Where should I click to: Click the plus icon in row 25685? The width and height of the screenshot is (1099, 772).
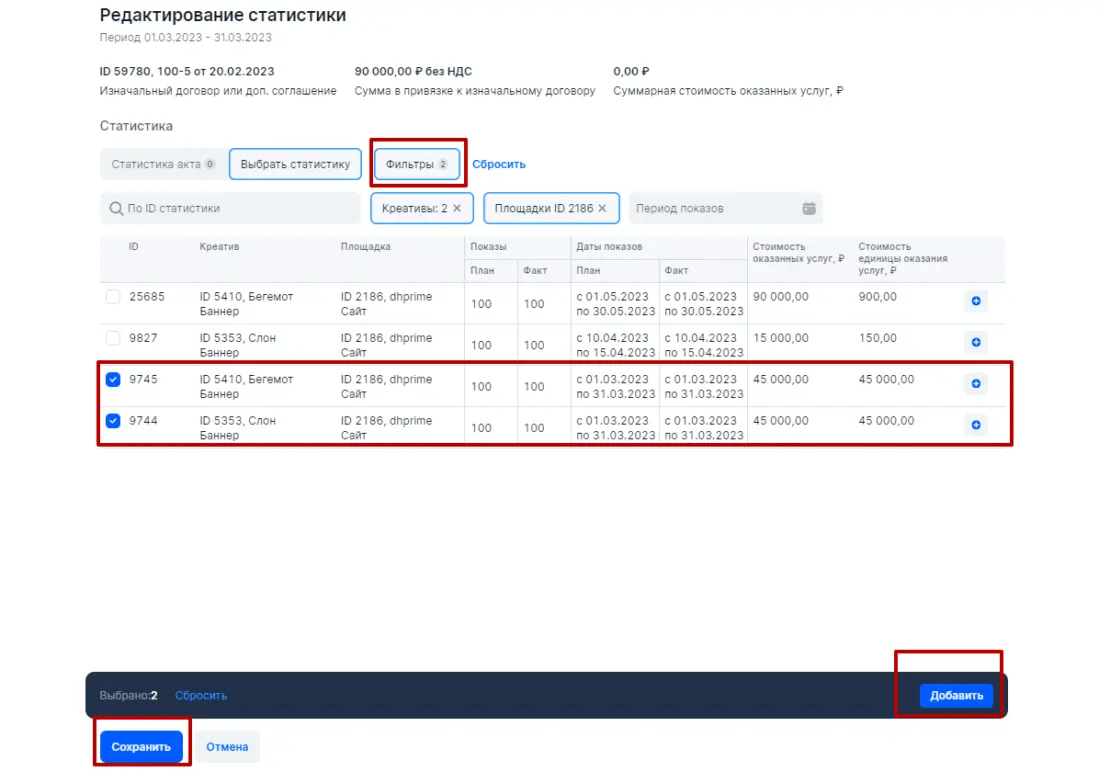point(975,301)
